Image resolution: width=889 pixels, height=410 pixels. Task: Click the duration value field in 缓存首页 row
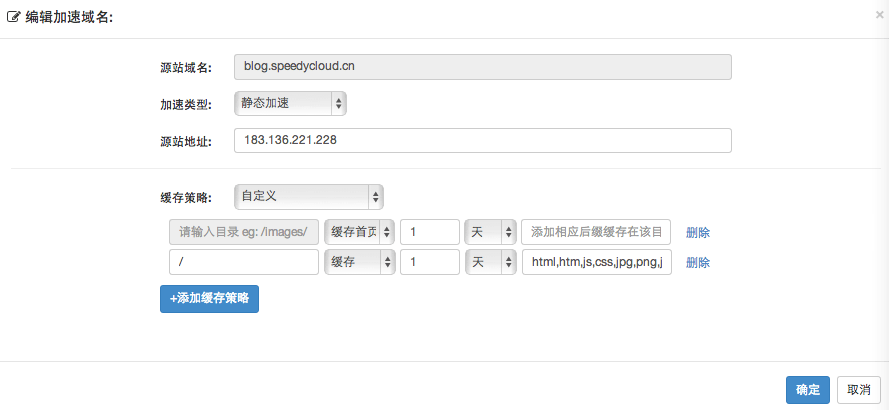tap(429, 232)
